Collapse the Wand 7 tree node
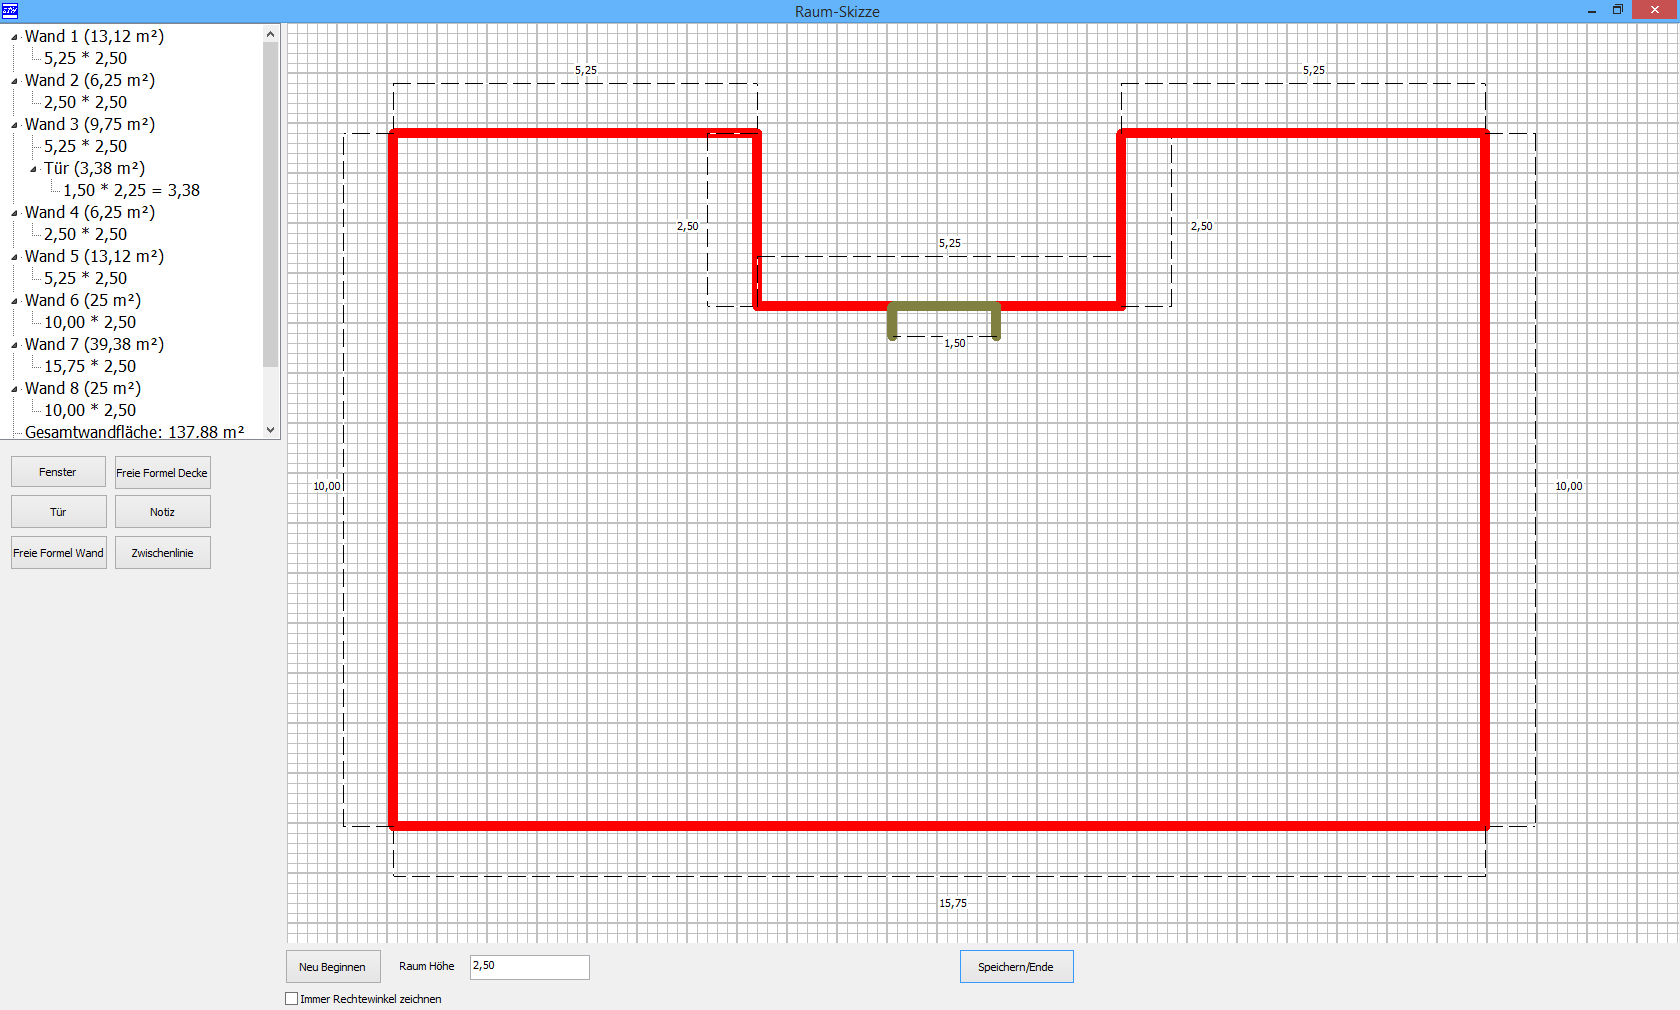The image size is (1680, 1010). [x=15, y=345]
